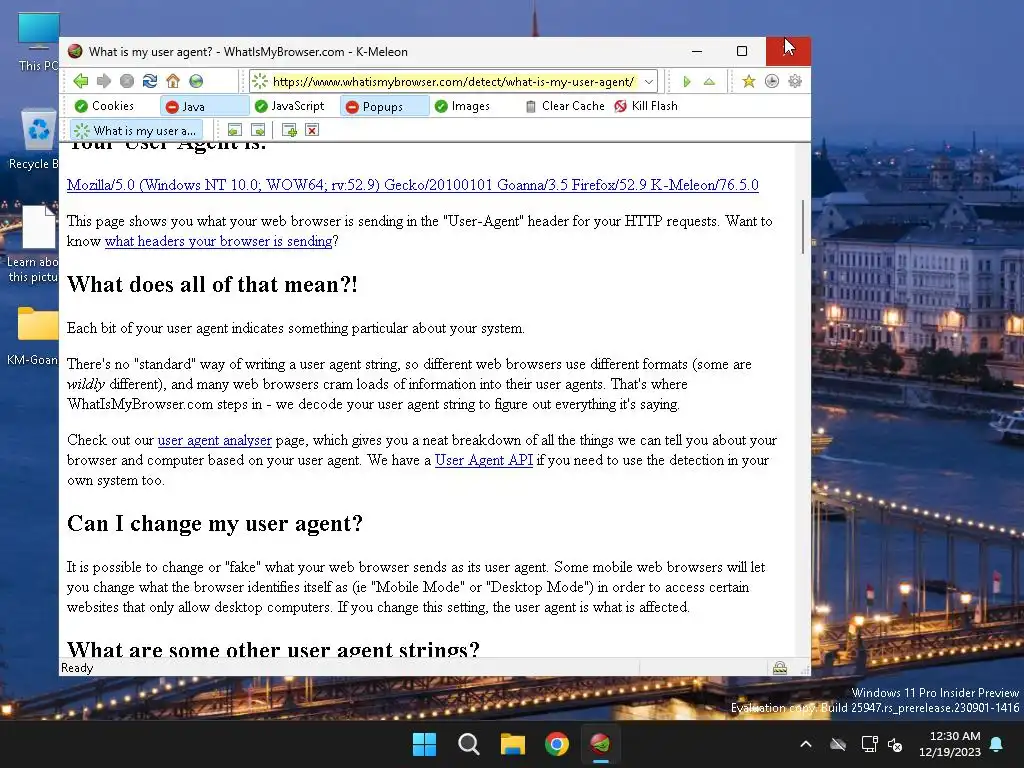Show hidden system tray icons
Image resolution: width=1024 pixels, height=768 pixels.
[806, 744]
